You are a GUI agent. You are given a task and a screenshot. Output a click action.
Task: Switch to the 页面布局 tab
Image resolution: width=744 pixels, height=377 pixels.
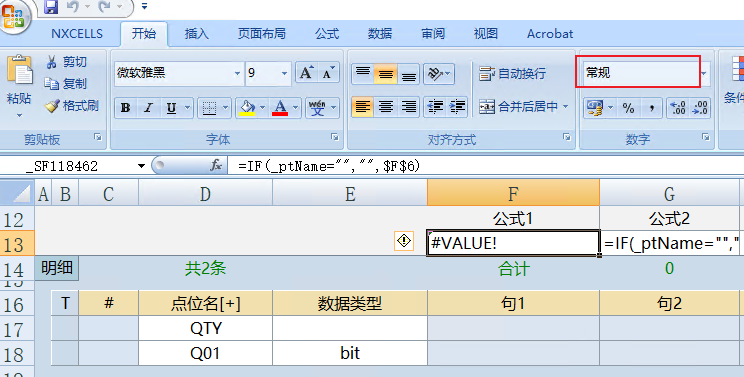[261, 34]
